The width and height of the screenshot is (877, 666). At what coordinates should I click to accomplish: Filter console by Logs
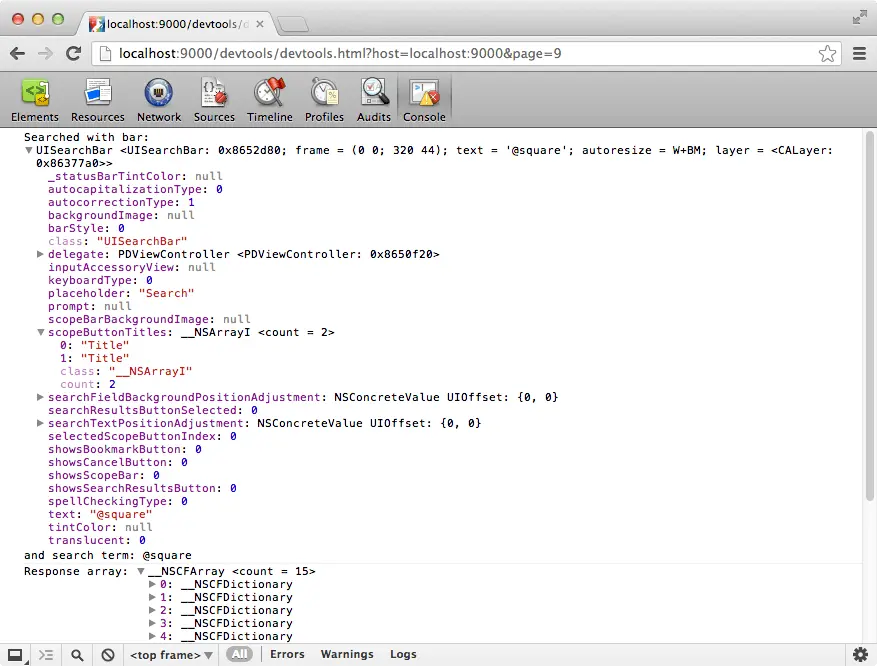pyautogui.click(x=403, y=654)
